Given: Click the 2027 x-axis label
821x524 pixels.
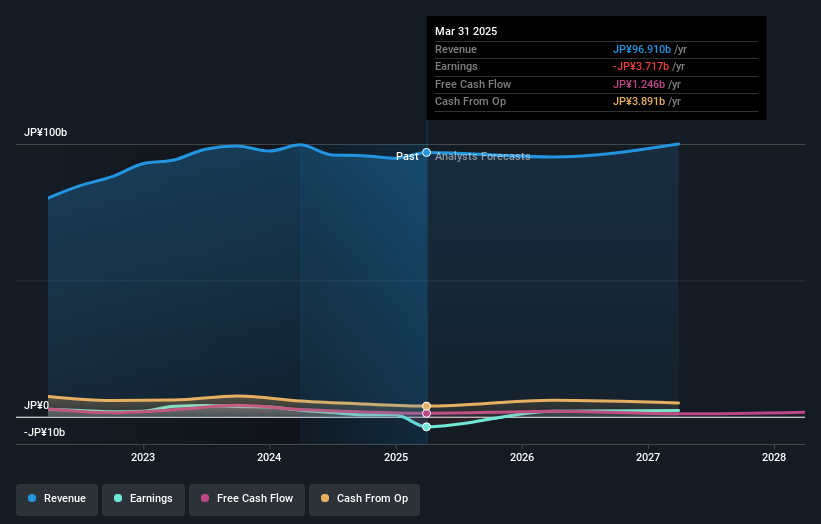Looking at the screenshot, I should pyautogui.click(x=648, y=457).
